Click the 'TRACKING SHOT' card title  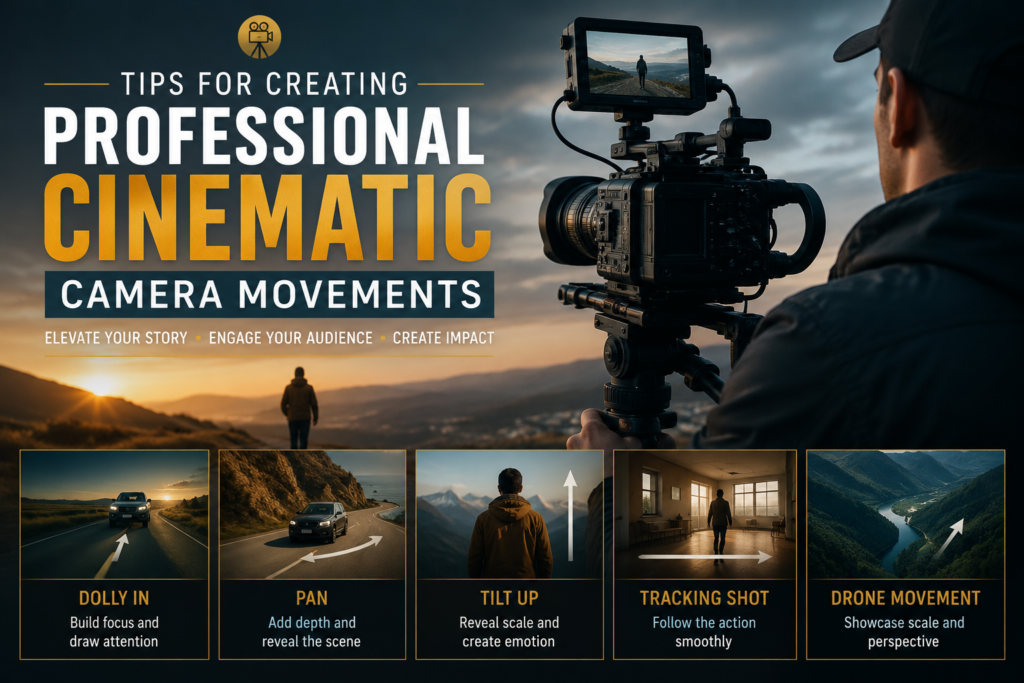tap(704, 598)
